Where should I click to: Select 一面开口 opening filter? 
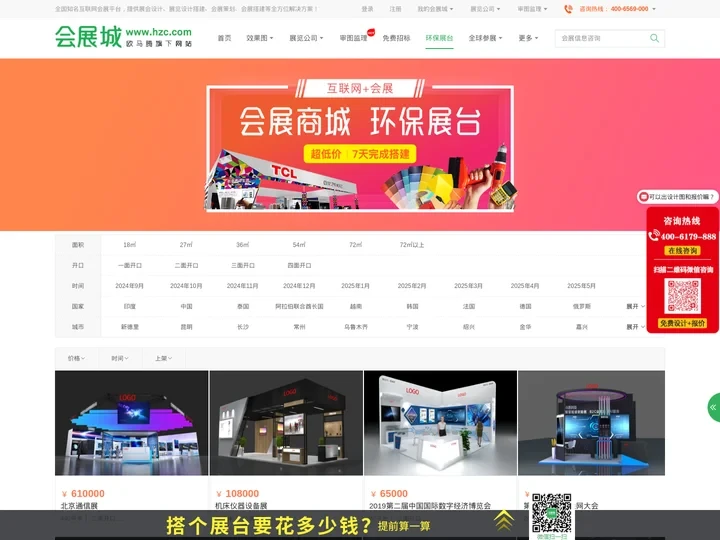click(130, 265)
